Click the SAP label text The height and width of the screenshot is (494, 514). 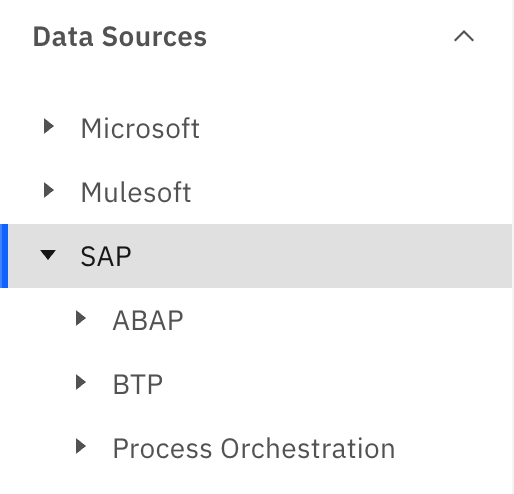click(106, 256)
